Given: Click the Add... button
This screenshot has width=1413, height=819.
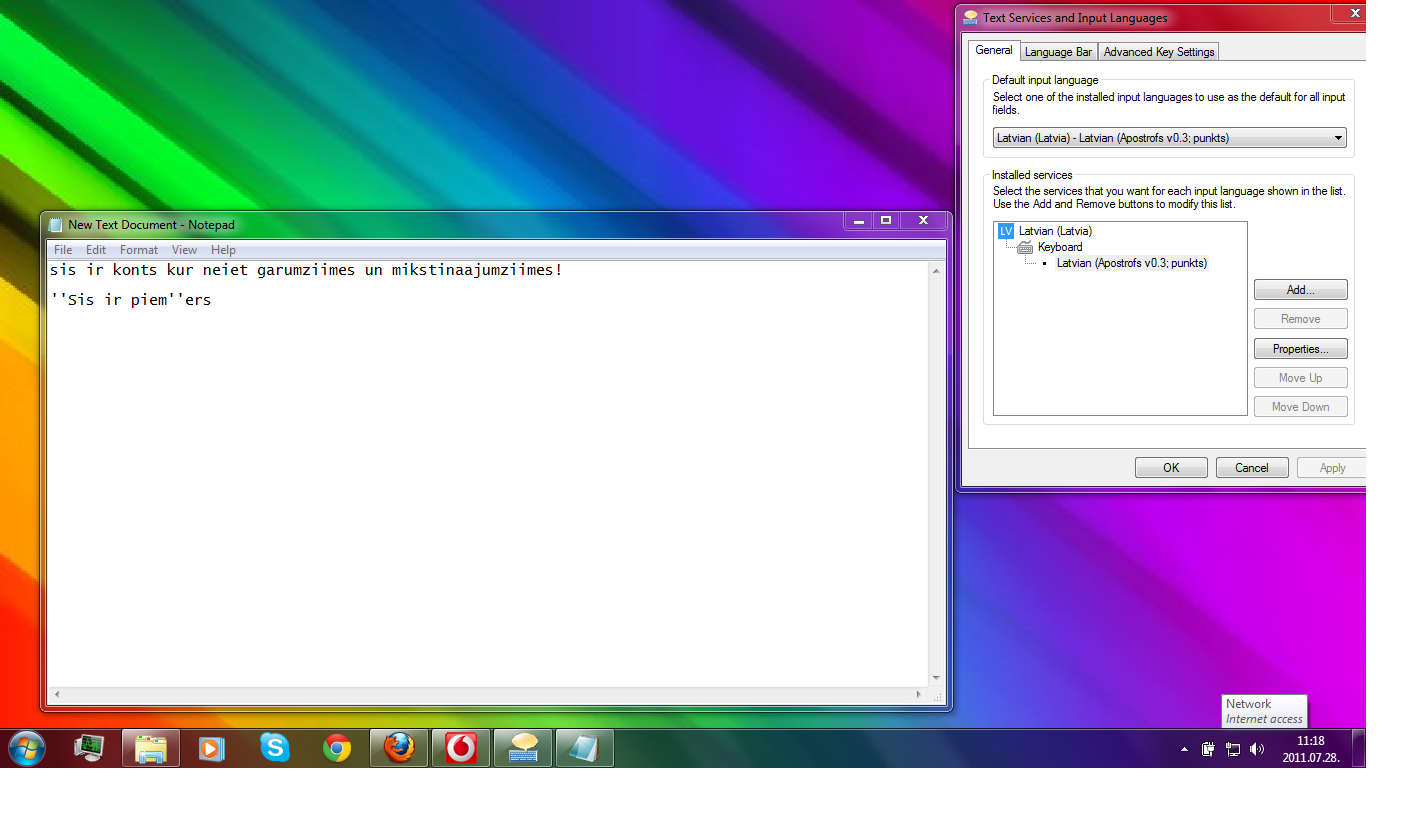Looking at the screenshot, I should point(1301,290).
